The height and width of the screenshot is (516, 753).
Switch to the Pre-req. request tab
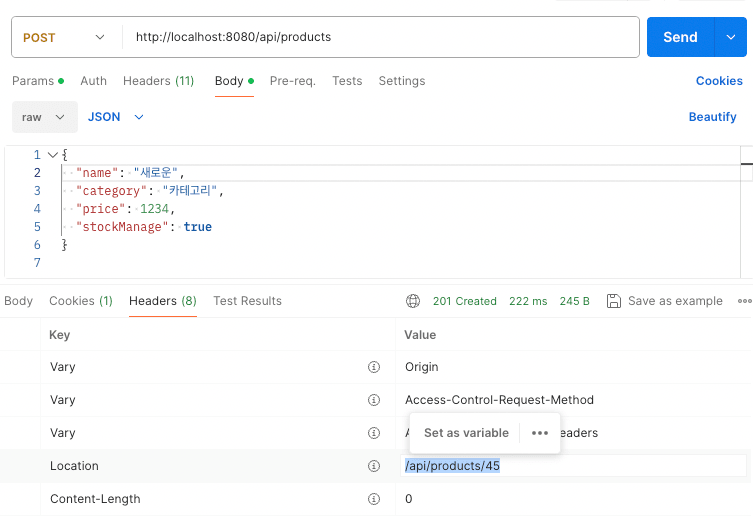pyautogui.click(x=292, y=81)
